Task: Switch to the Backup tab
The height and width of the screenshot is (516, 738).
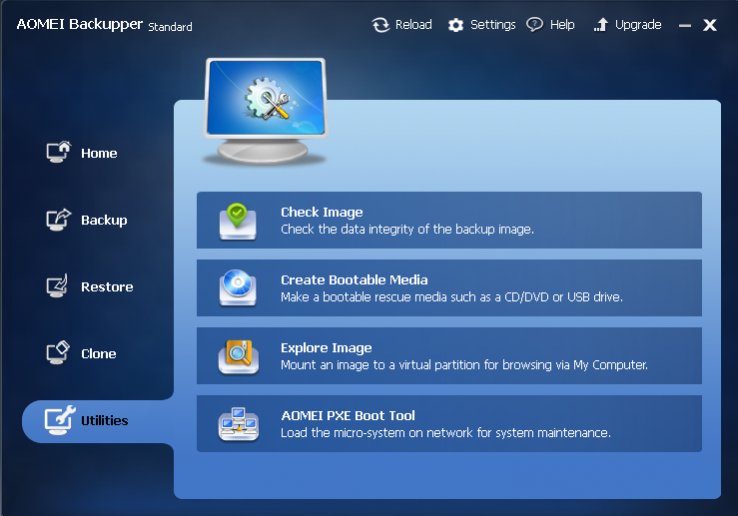Action: pyautogui.click(x=104, y=220)
